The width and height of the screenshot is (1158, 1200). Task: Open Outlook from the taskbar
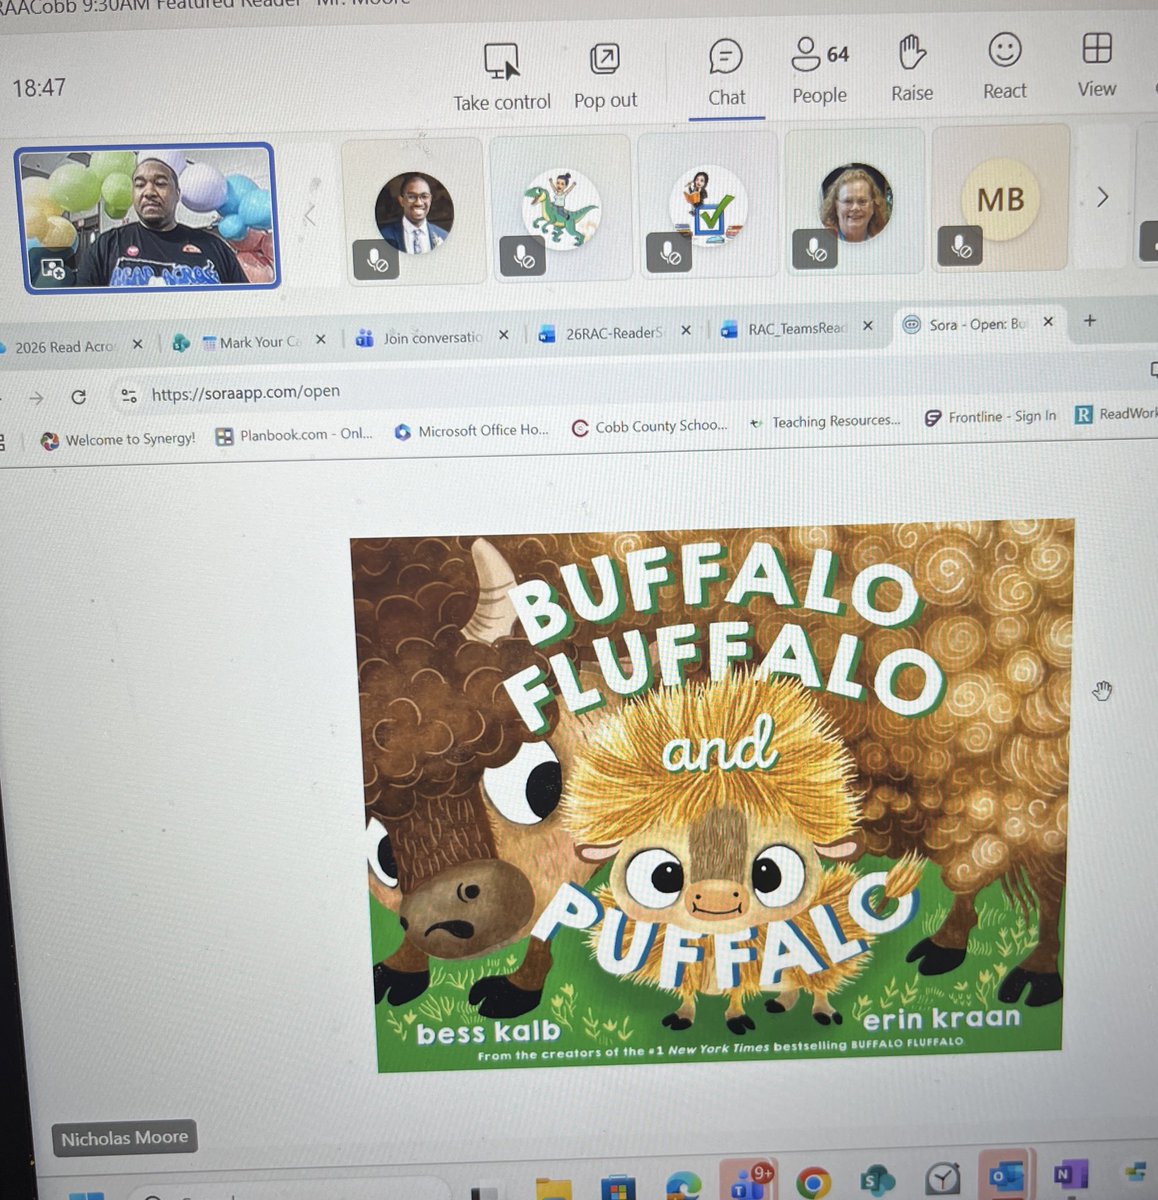point(1005,1176)
